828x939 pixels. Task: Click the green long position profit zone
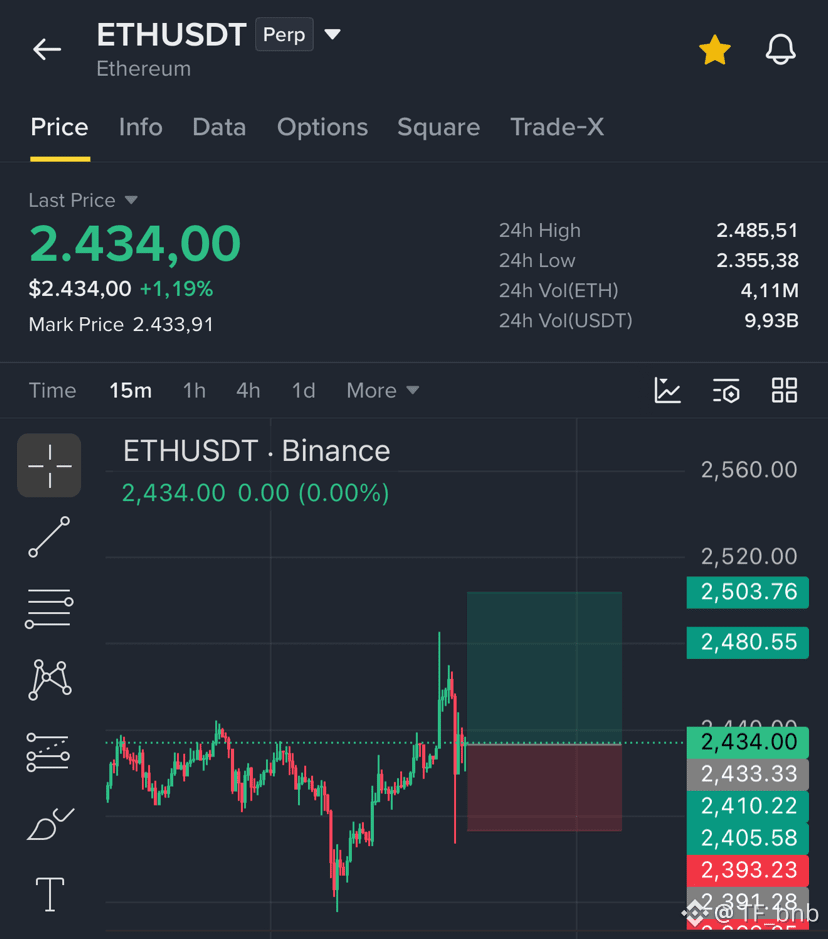click(x=544, y=668)
